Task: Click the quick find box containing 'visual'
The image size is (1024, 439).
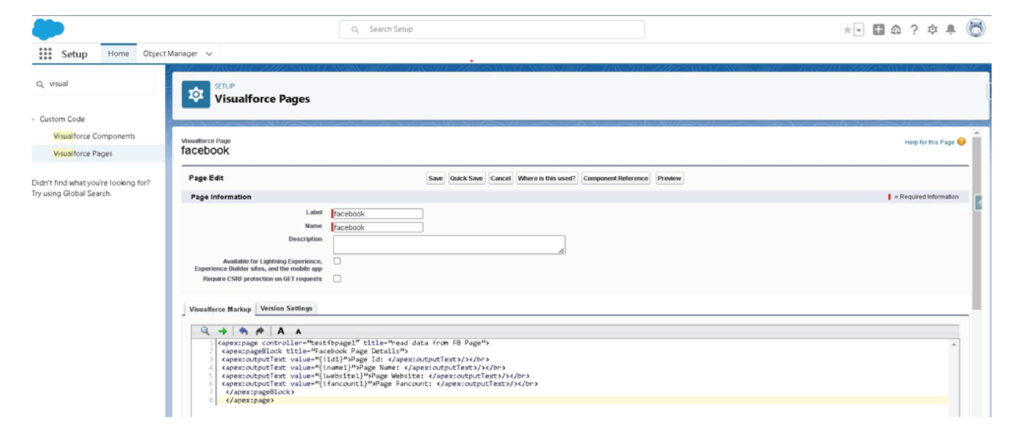Action: [x=94, y=84]
